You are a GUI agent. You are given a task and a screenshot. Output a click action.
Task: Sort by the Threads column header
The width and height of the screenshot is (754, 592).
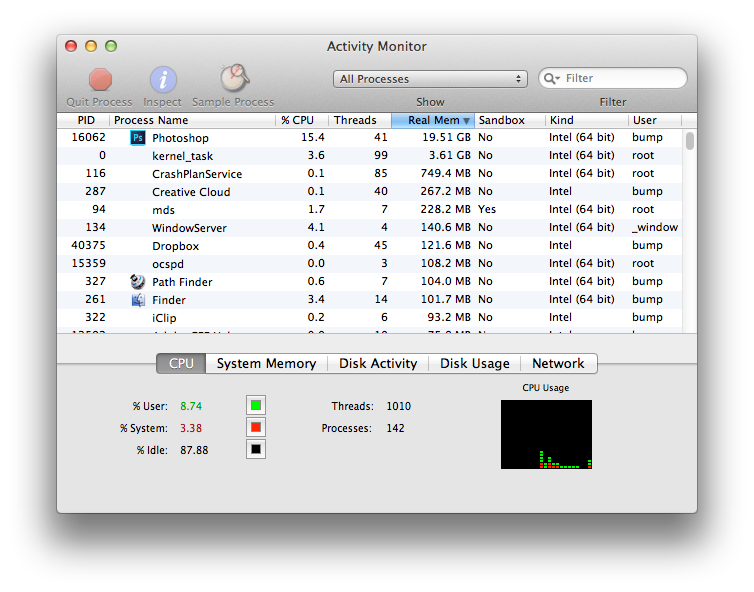pos(360,120)
